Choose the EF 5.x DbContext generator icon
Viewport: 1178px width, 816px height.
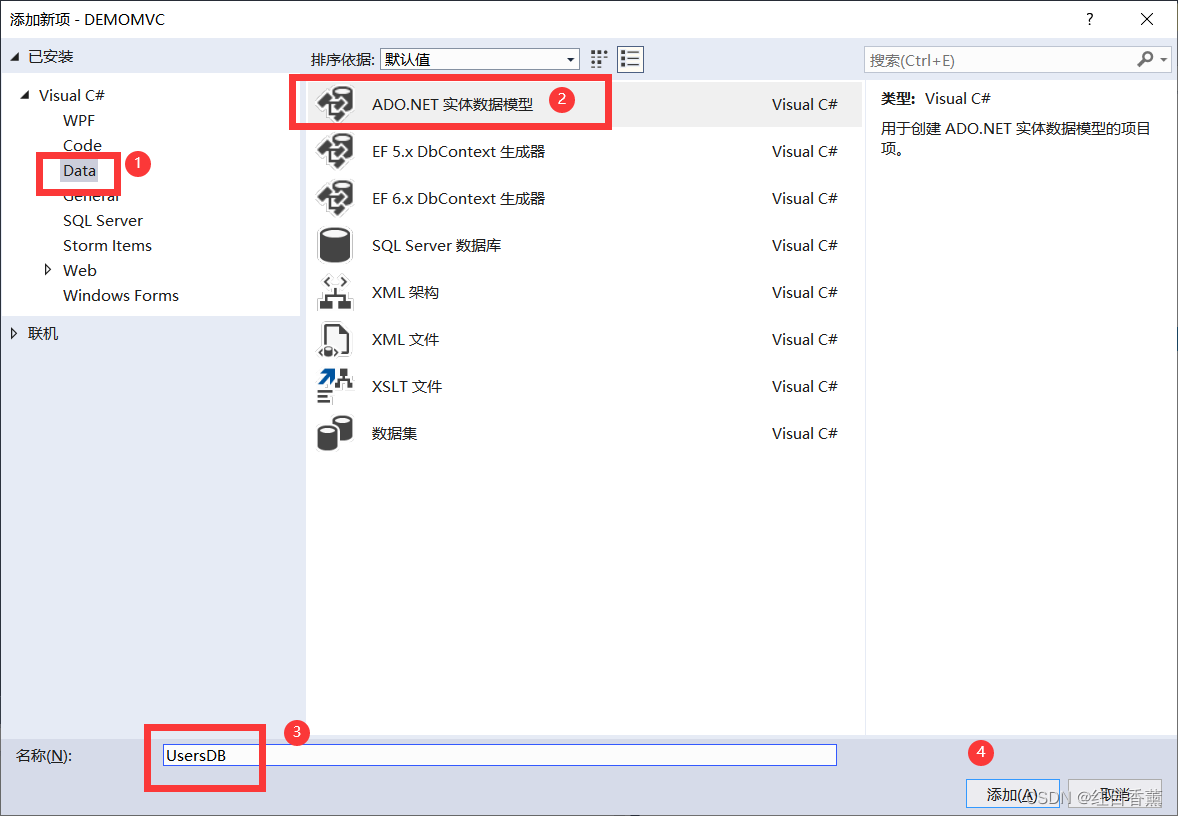pos(335,151)
